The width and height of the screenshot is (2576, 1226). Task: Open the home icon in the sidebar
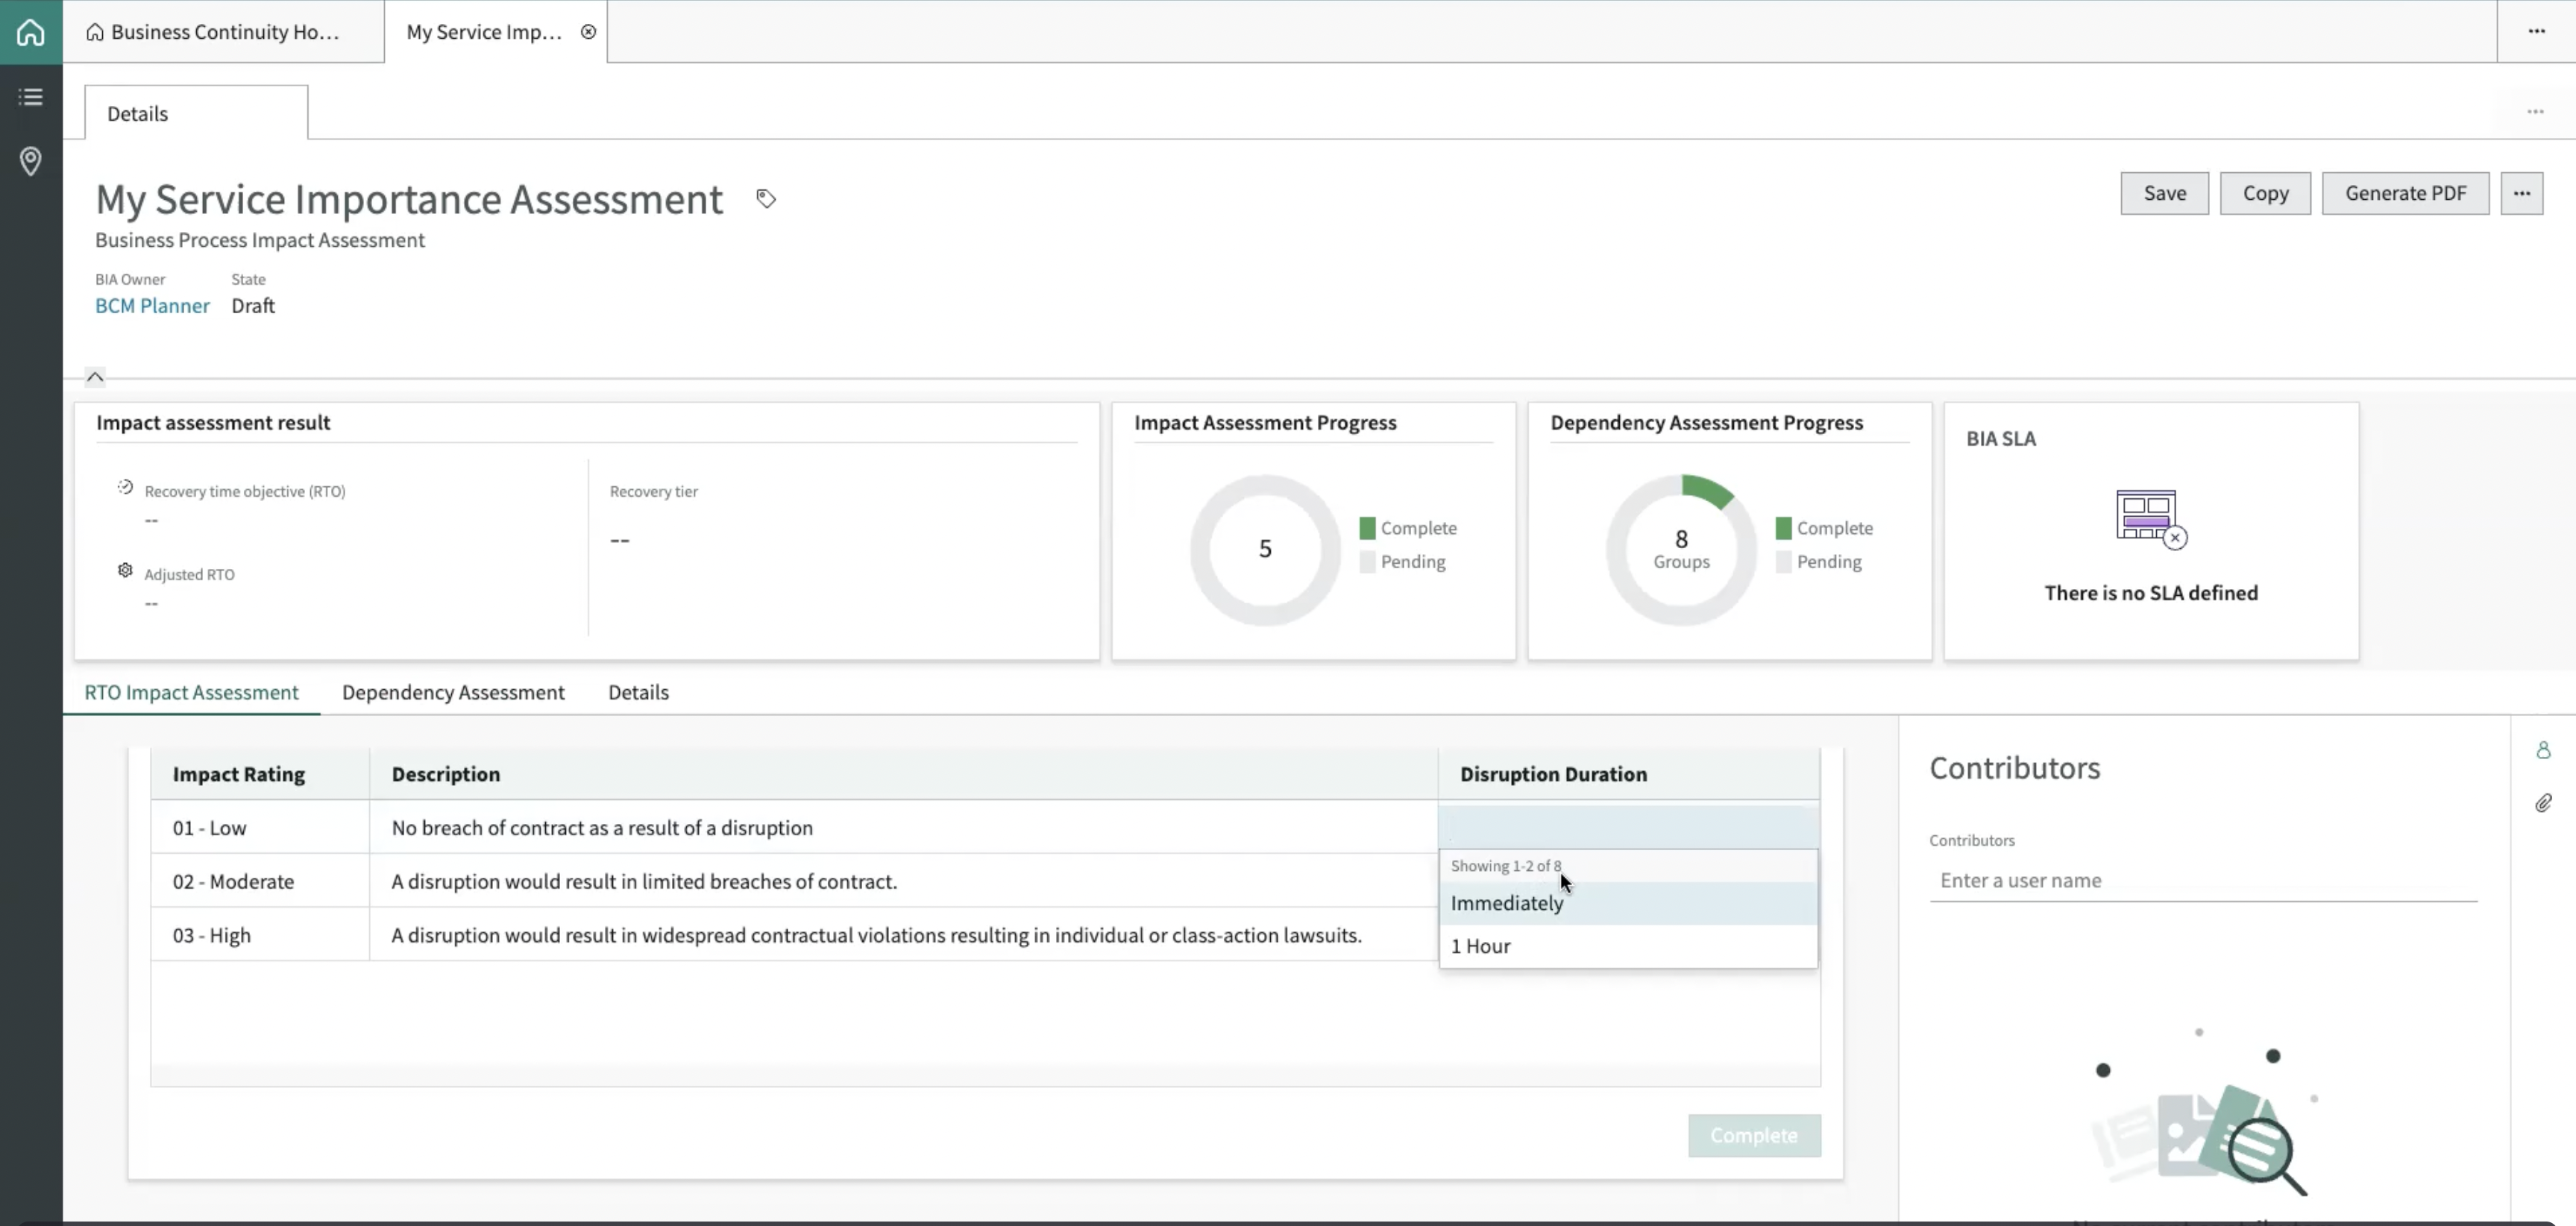click(31, 32)
